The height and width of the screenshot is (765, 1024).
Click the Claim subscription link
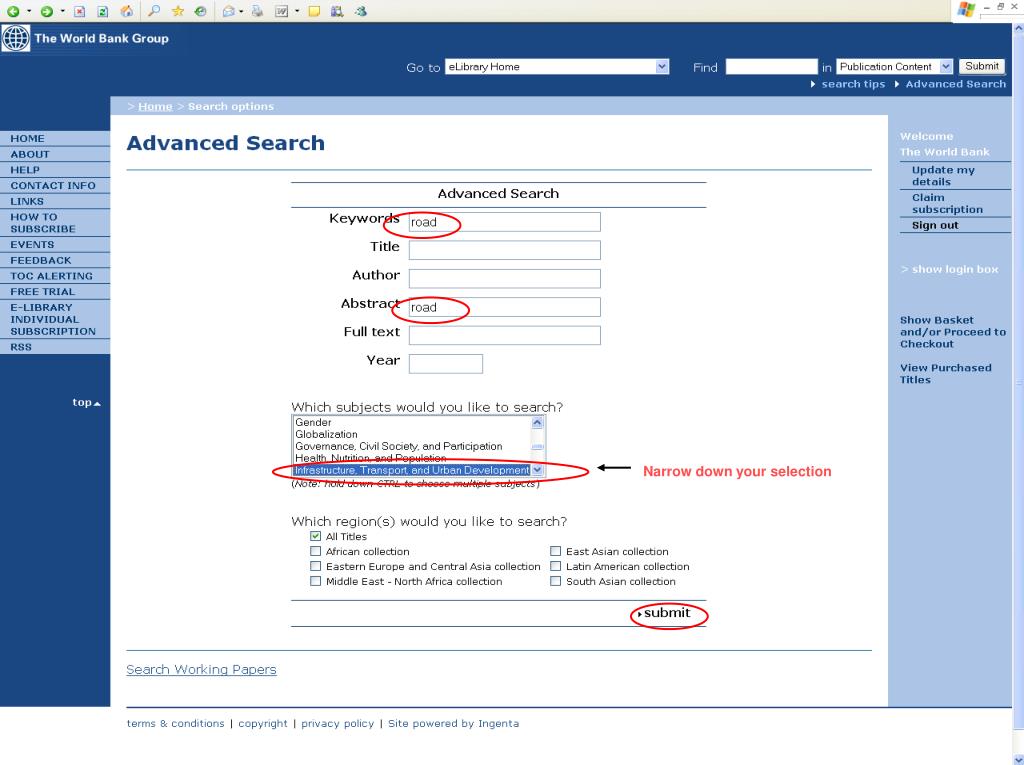947,203
